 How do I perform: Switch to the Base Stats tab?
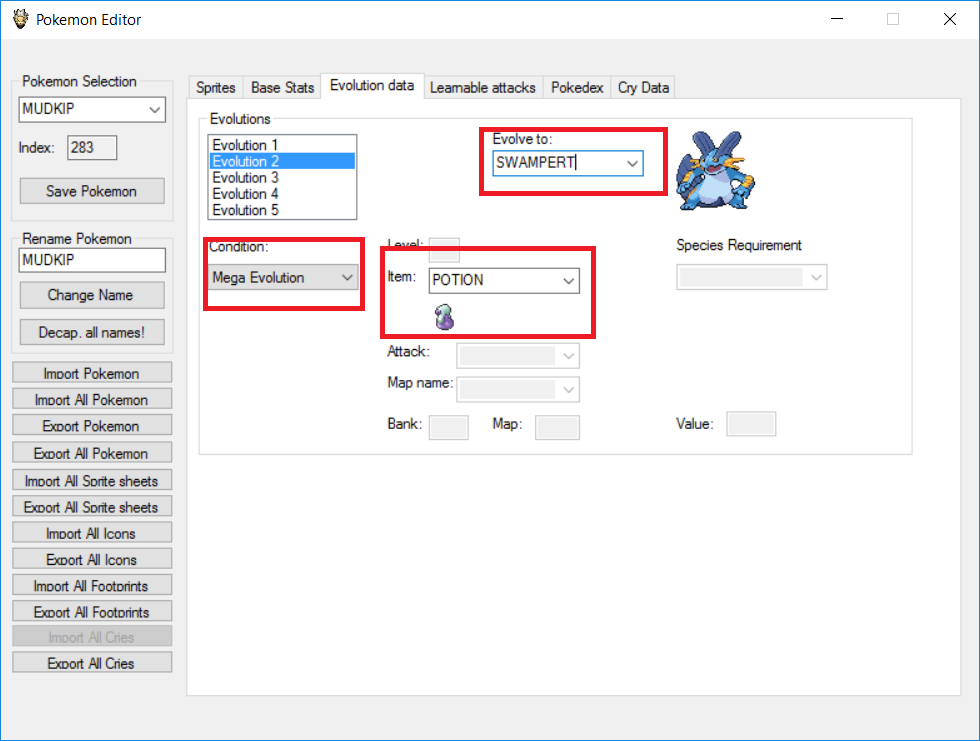pyautogui.click(x=282, y=87)
